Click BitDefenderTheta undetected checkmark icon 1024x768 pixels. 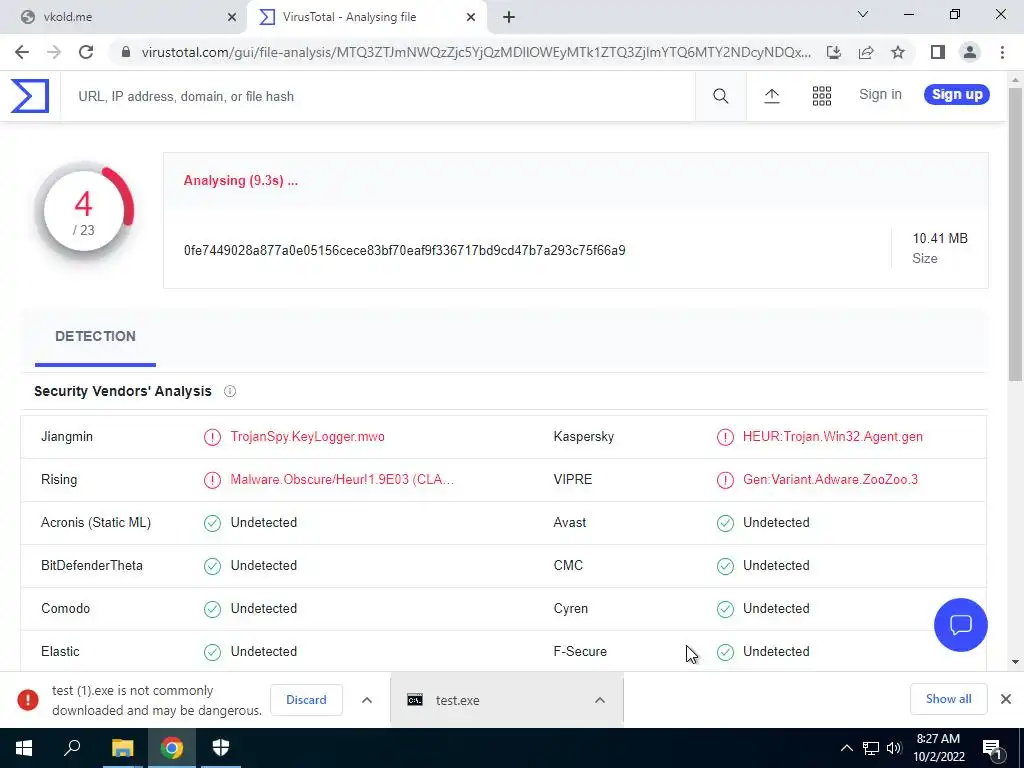point(212,566)
